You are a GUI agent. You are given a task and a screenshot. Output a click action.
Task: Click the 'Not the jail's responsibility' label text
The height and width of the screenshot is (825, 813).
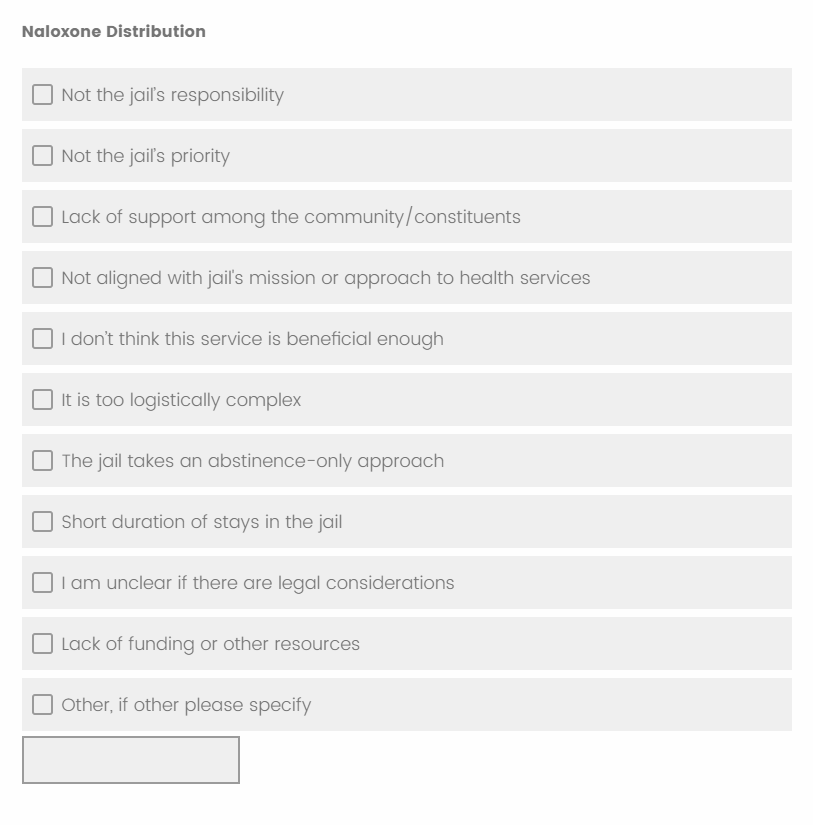(x=172, y=95)
